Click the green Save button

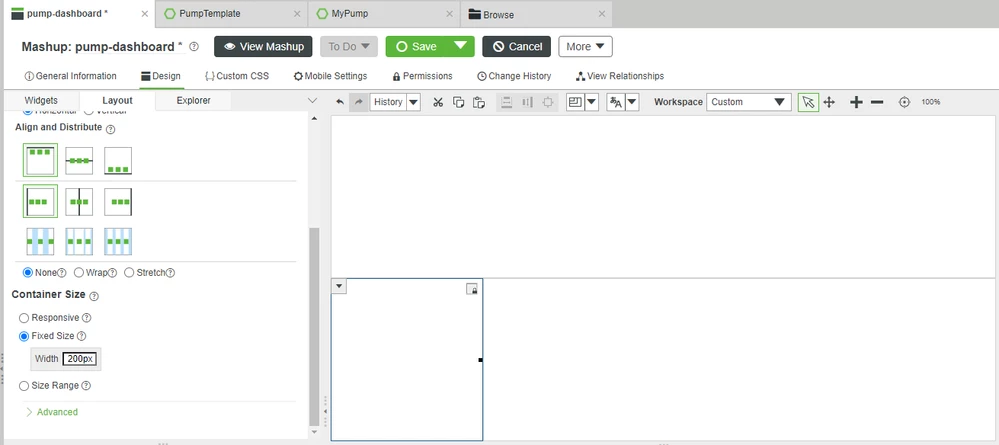[x=416, y=47]
